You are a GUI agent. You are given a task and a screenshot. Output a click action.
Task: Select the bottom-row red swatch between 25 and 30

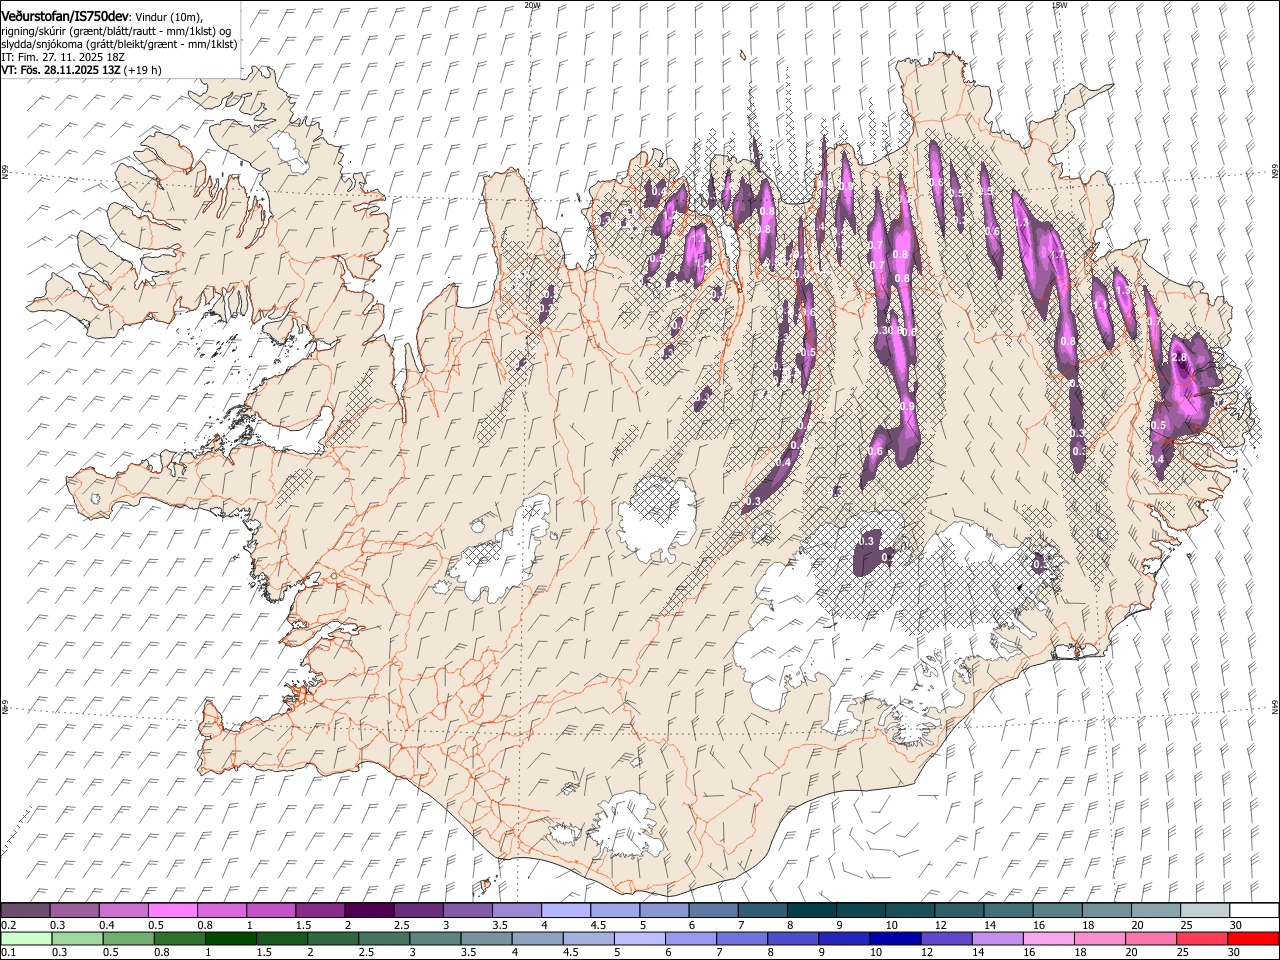1202,939
